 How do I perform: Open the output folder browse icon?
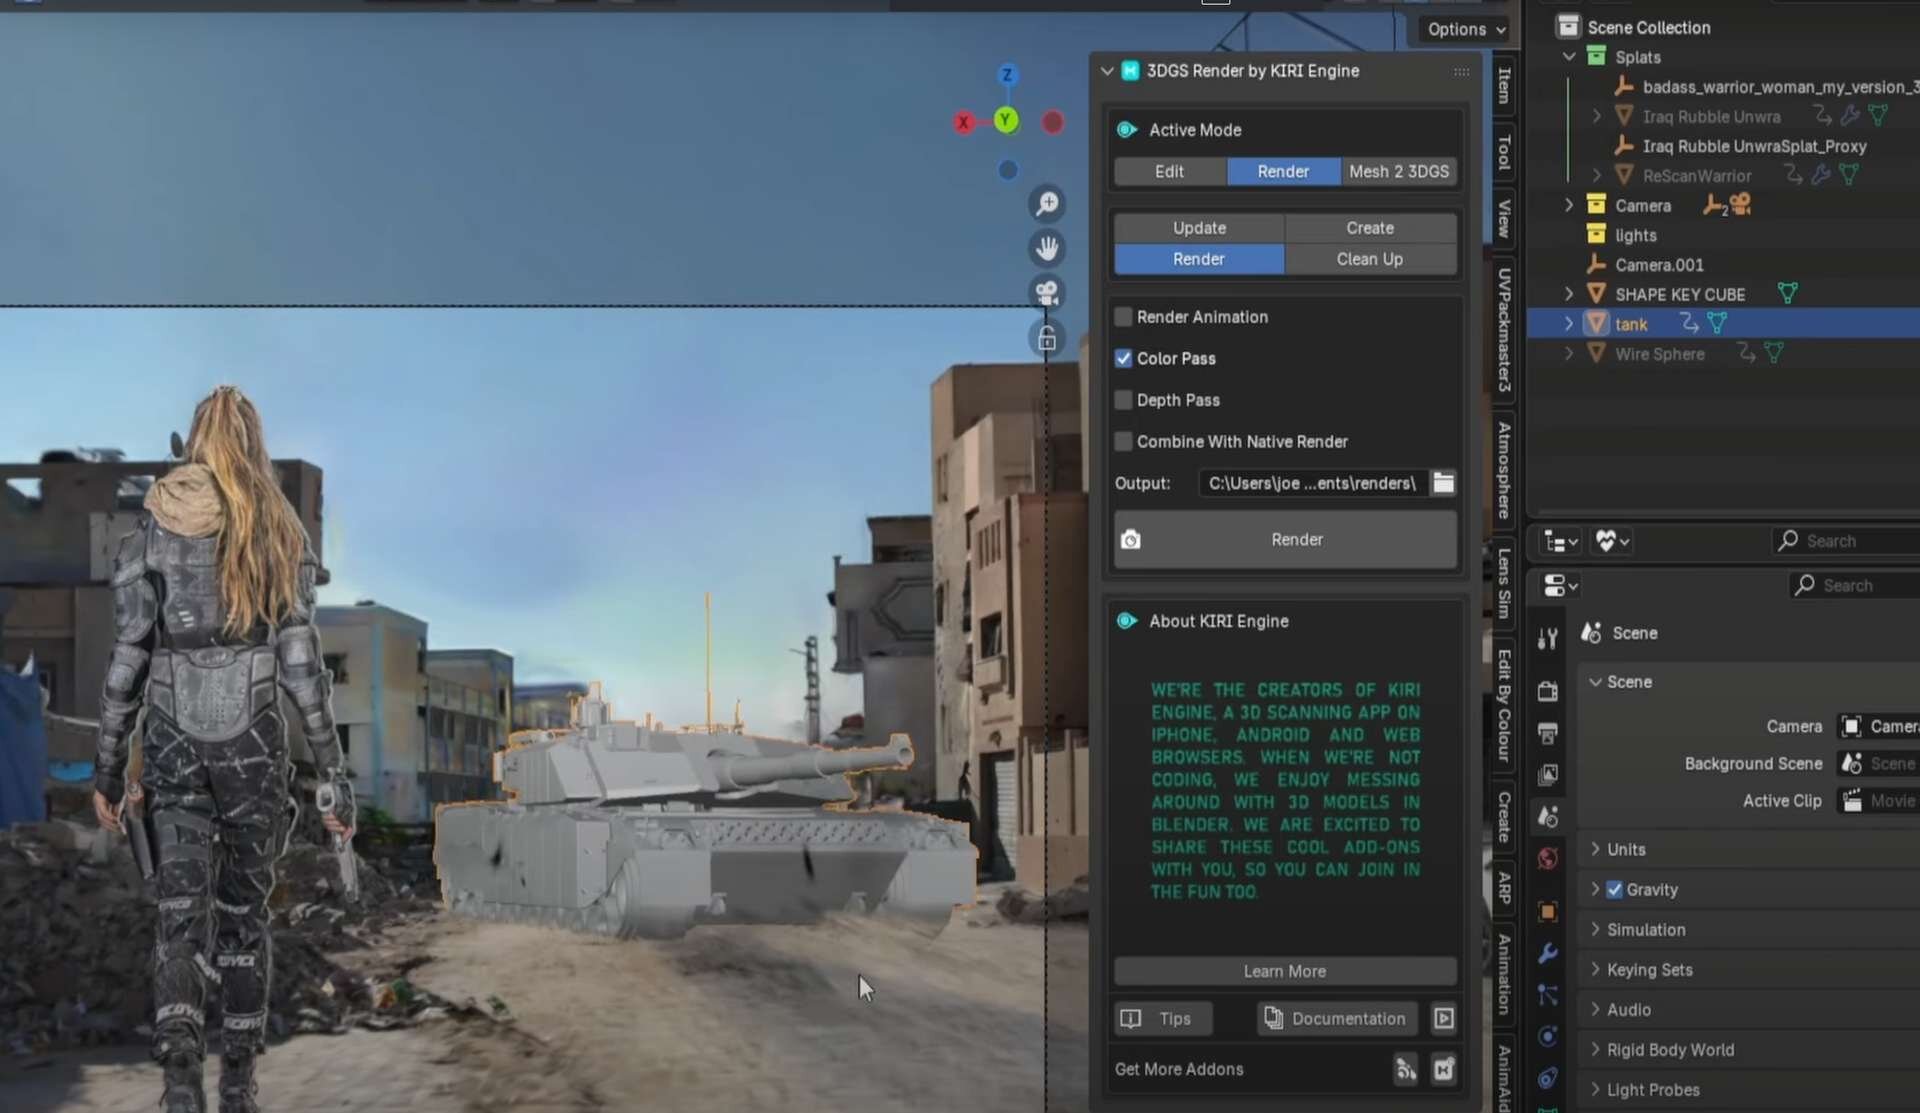click(1443, 483)
